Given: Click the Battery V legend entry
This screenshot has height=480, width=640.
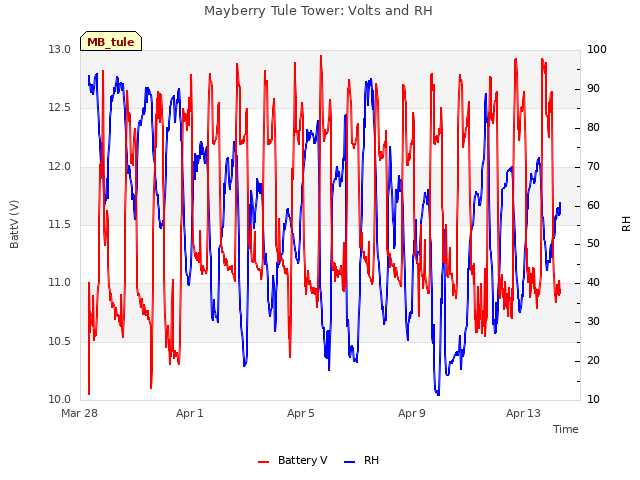Looking at the screenshot, I should click(293, 460).
